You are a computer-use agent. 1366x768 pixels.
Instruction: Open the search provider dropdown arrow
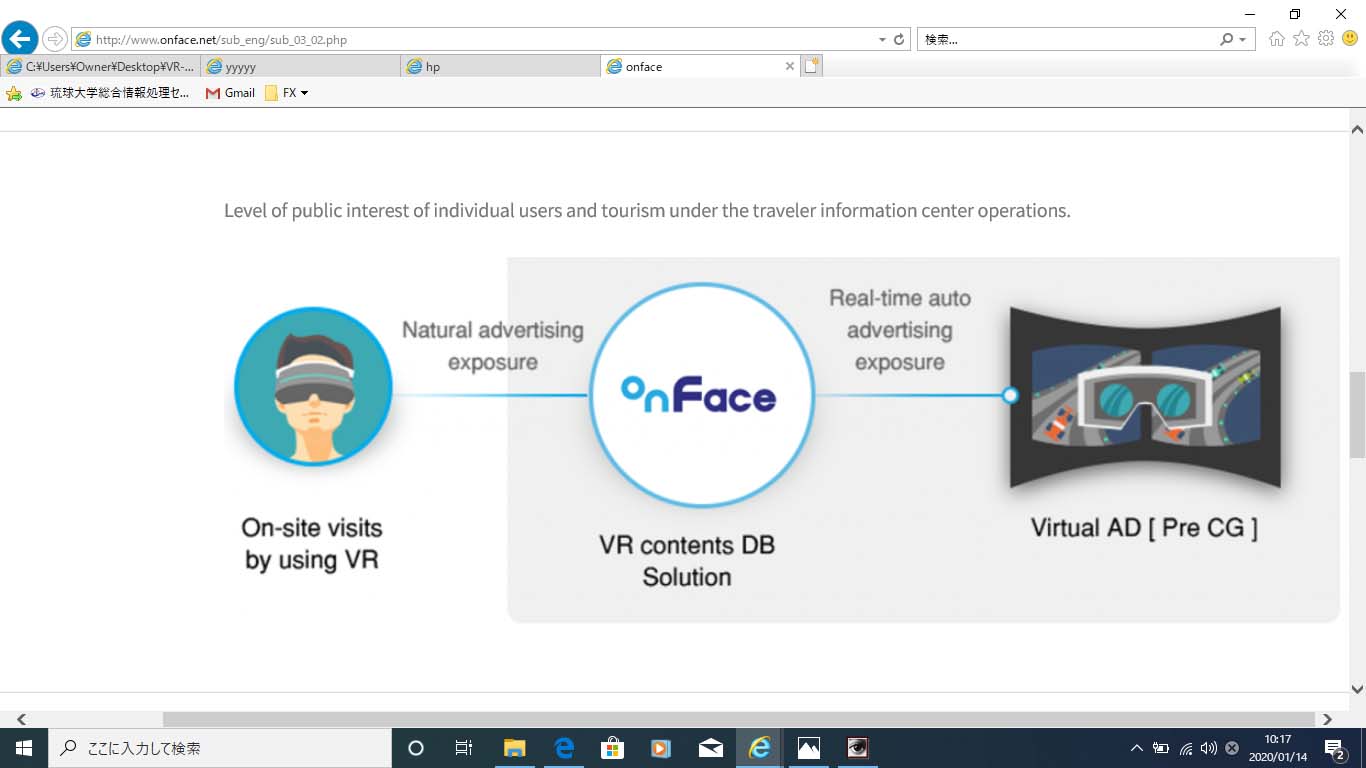(1243, 40)
